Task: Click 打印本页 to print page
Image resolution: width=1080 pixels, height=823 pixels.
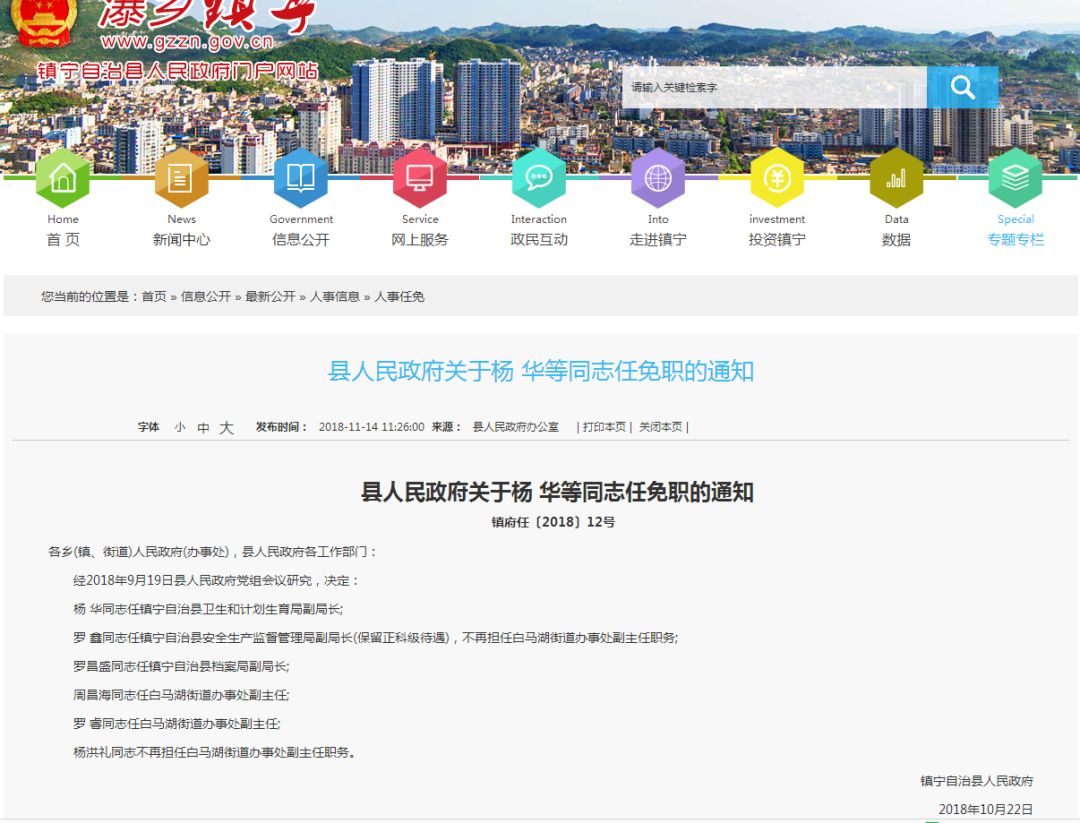Action: (604, 427)
